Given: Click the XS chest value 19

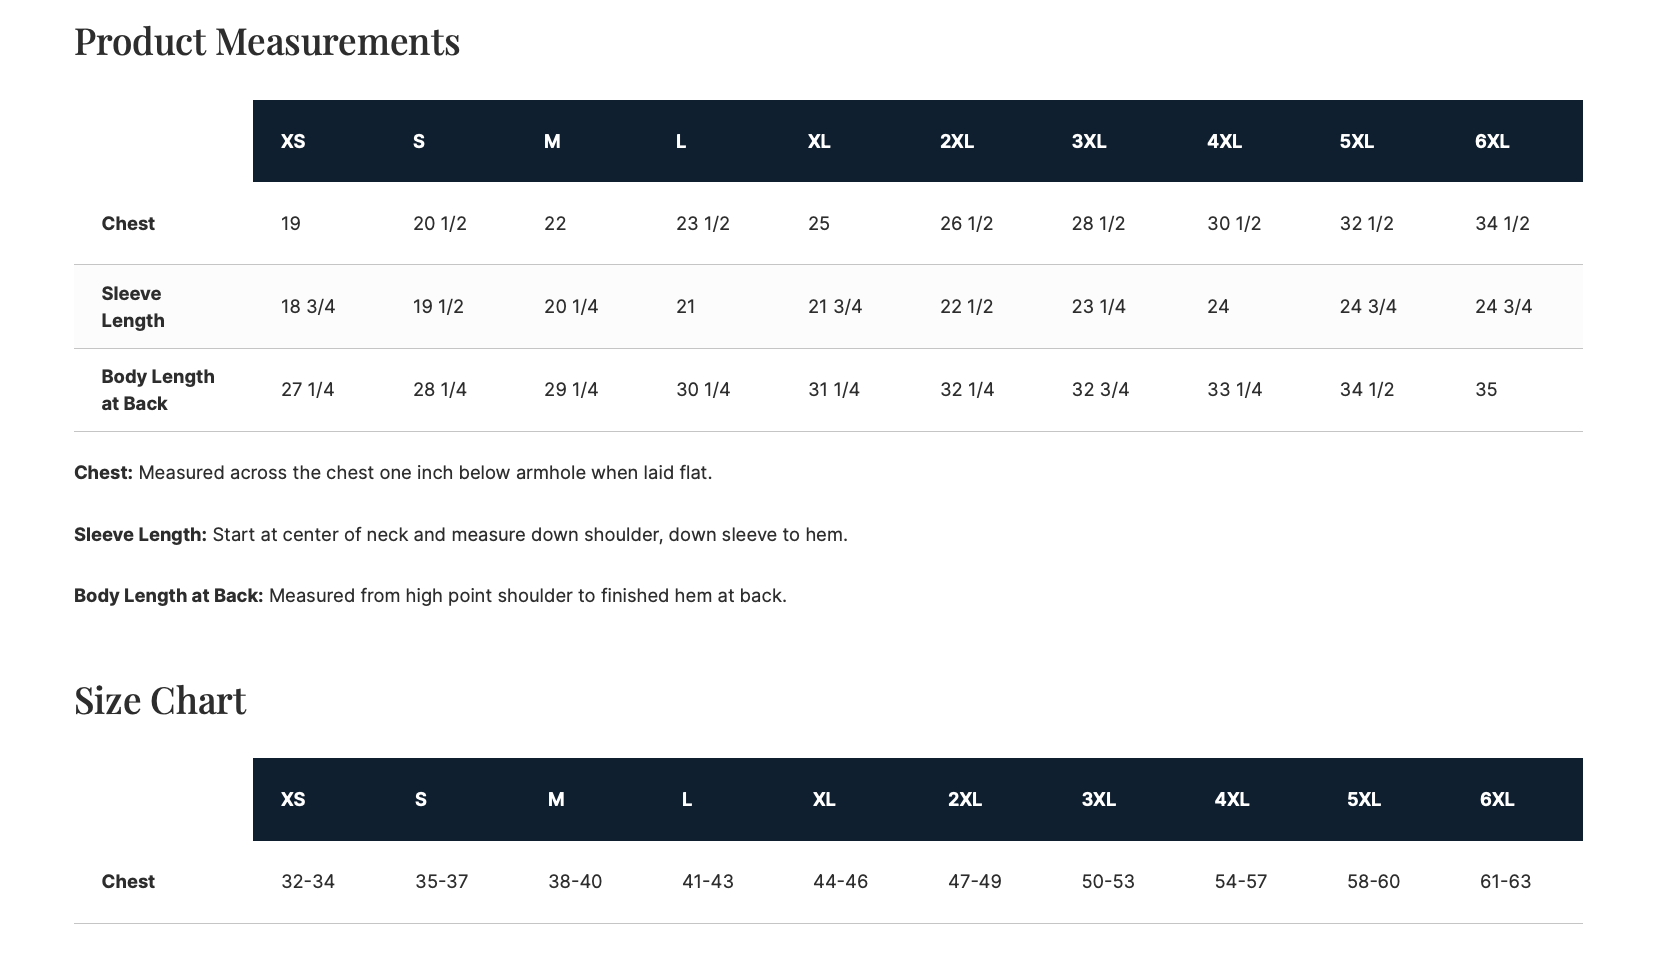Looking at the screenshot, I should (291, 223).
